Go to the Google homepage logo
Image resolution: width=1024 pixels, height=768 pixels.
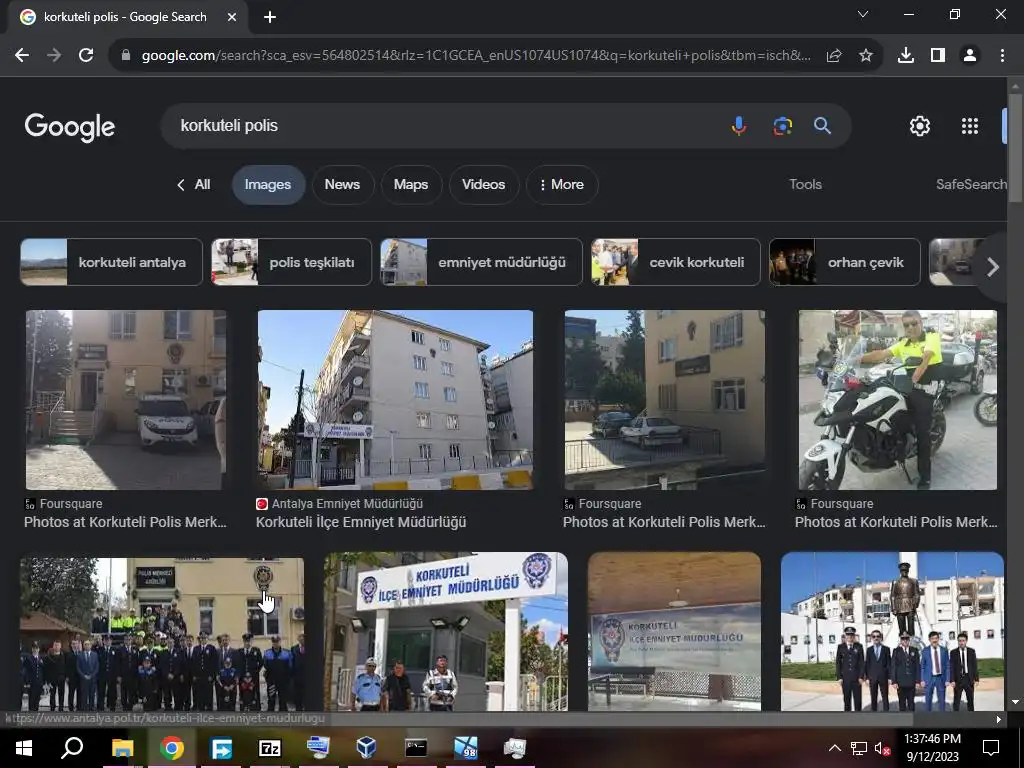[70, 127]
